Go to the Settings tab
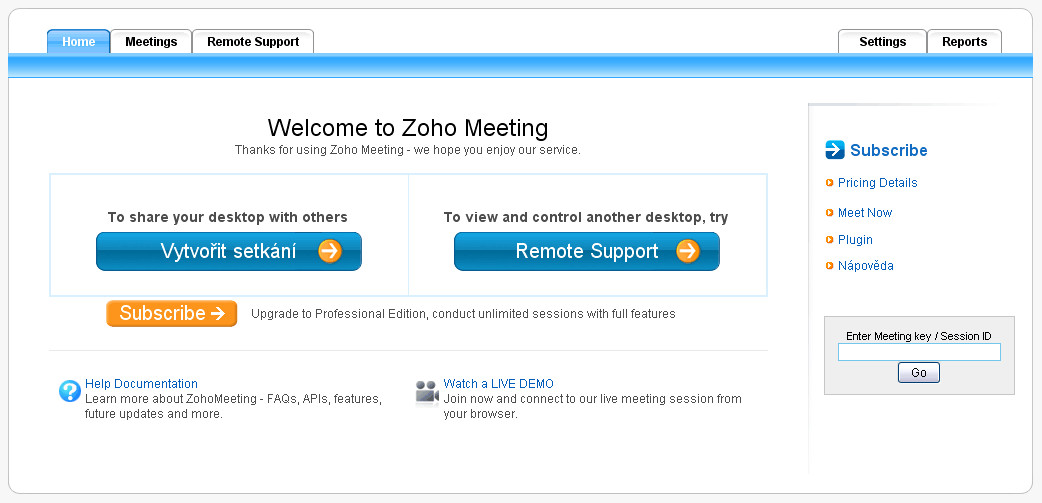 click(x=883, y=41)
